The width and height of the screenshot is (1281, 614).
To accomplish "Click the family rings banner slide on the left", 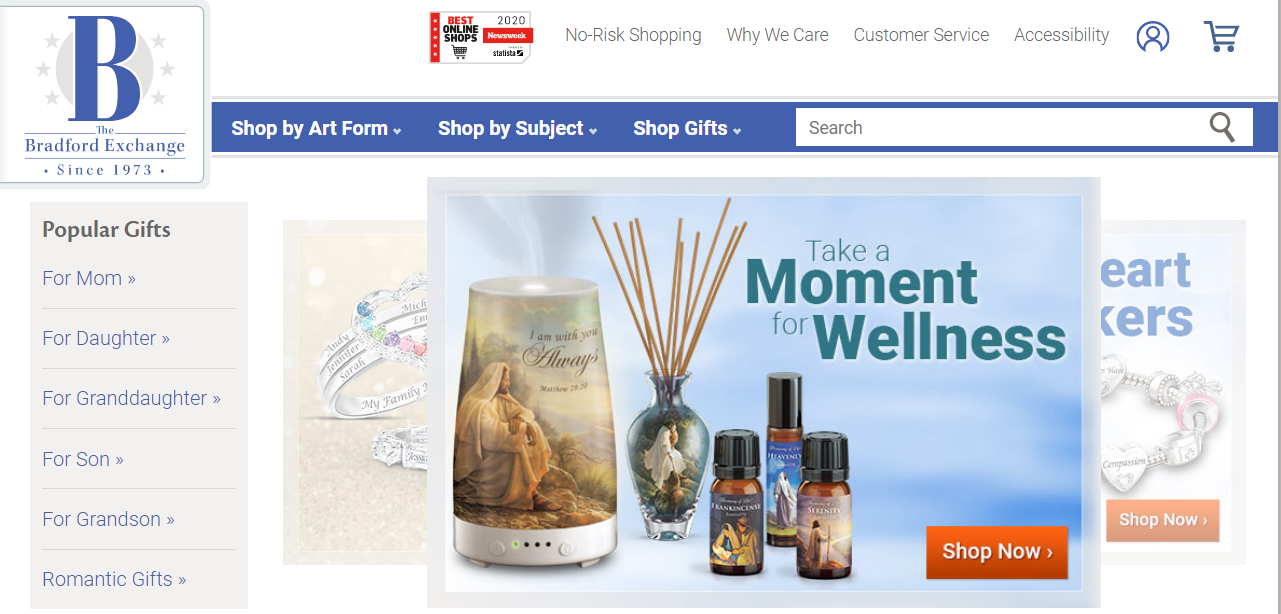I will click(x=357, y=392).
